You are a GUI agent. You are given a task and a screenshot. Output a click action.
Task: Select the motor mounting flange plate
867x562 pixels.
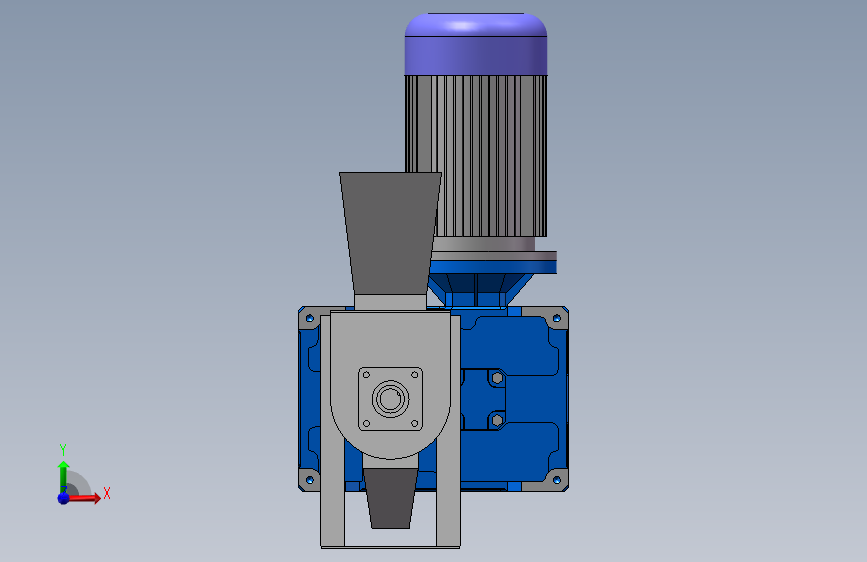[x=493, y=256]
